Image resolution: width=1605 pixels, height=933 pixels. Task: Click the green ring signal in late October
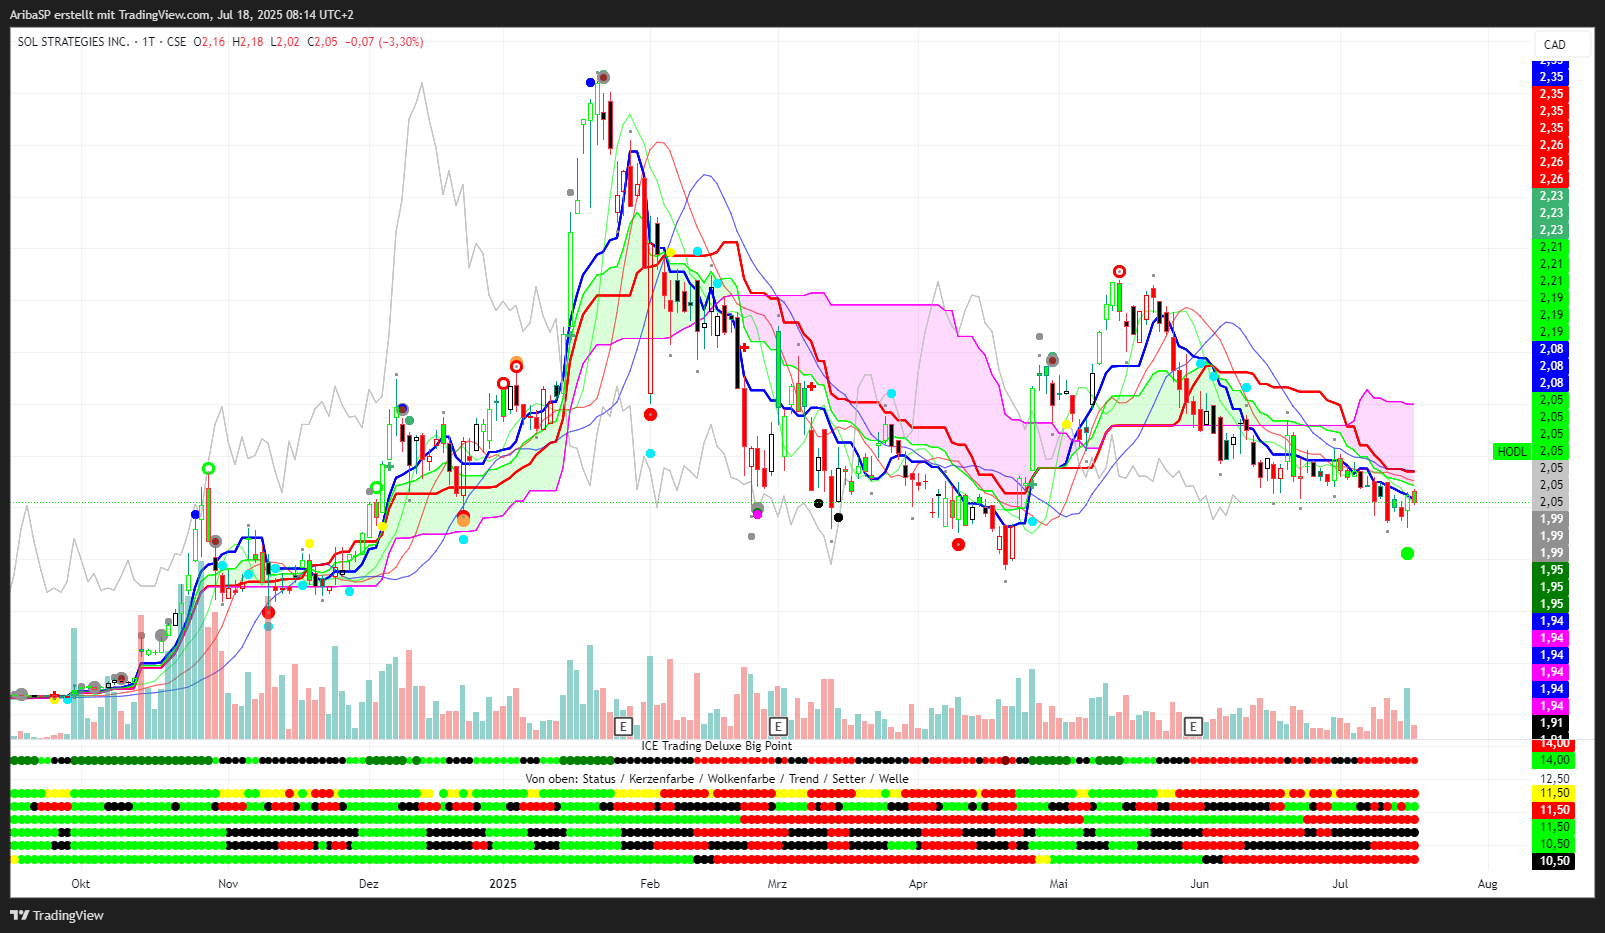tap(208, 468)
